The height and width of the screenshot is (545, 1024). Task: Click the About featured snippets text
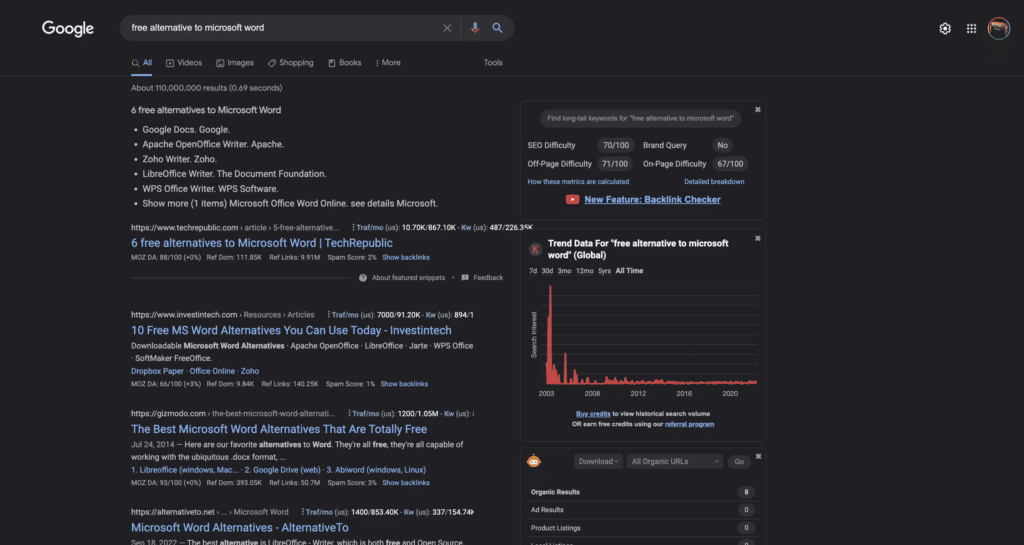[408, 277]
